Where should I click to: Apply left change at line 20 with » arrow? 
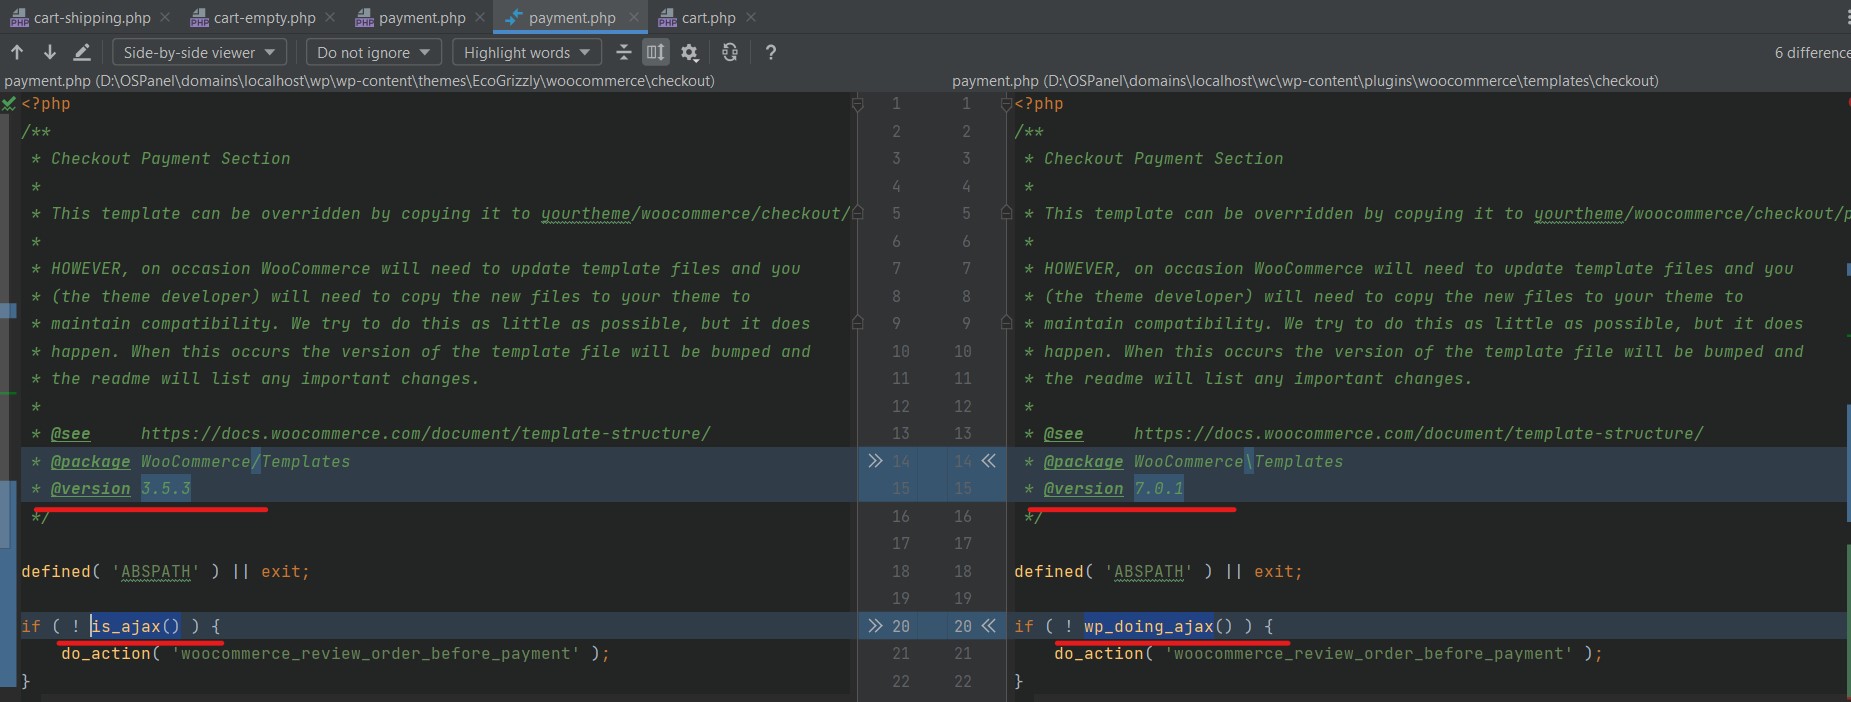tap(875, 626)
